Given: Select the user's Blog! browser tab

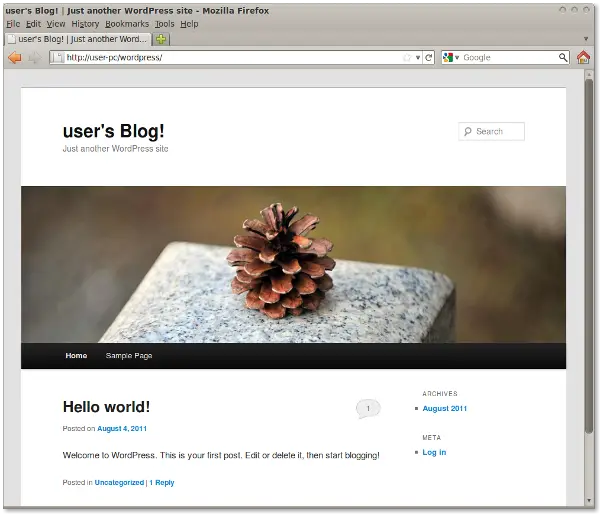Looking at the screenshot, I should [x=78, y=39].
